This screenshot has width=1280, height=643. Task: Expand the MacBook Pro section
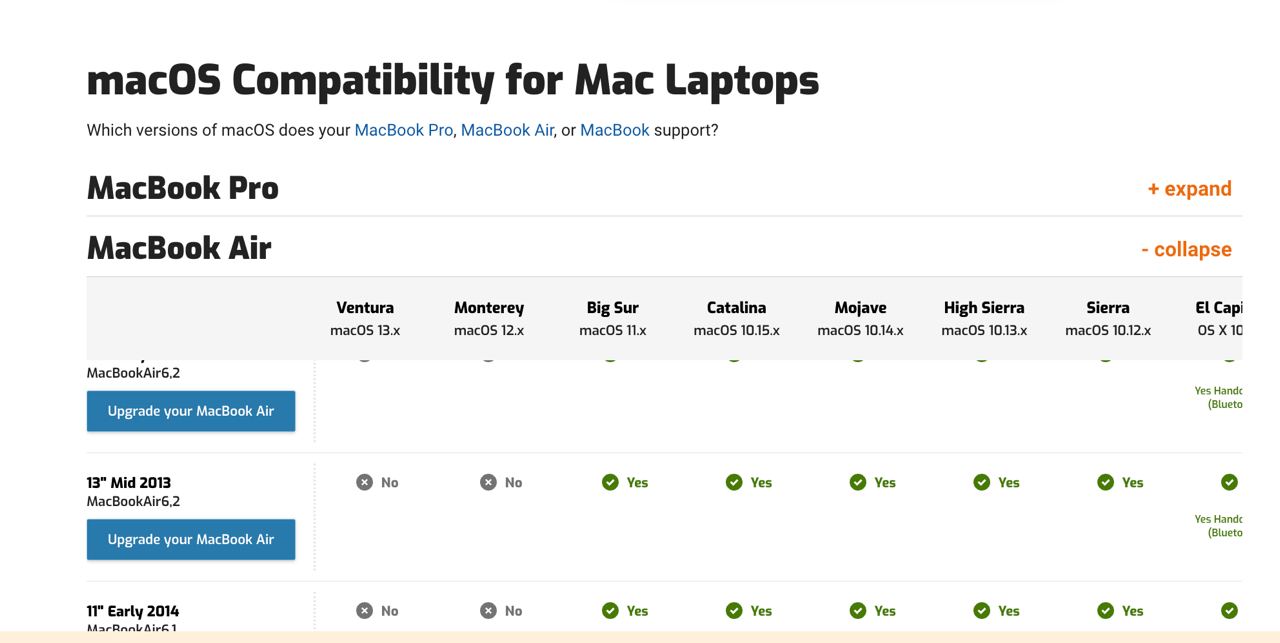pyautogui.click(x=1189, y=189)
